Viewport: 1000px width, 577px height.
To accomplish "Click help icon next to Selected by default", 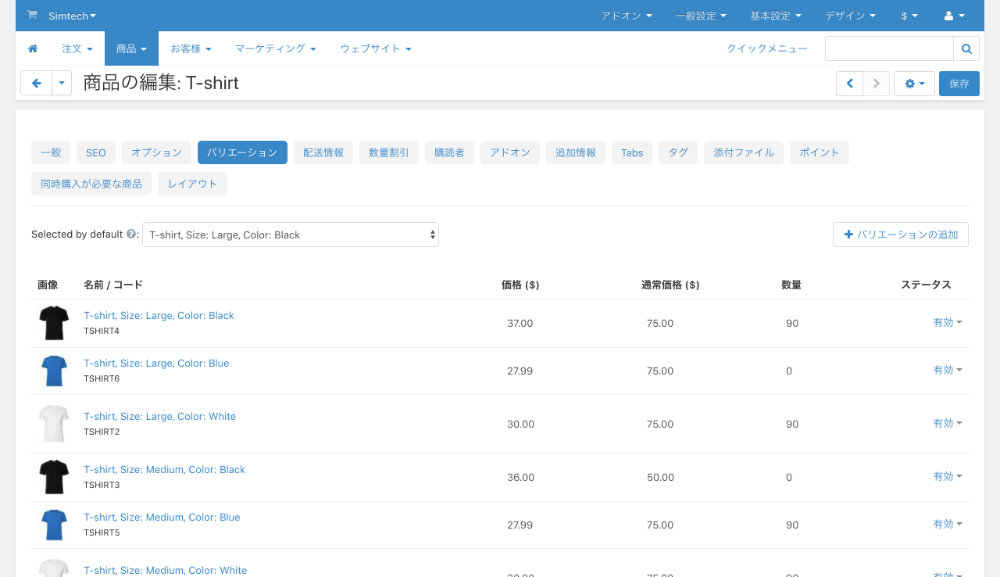I will click(131, 234).
